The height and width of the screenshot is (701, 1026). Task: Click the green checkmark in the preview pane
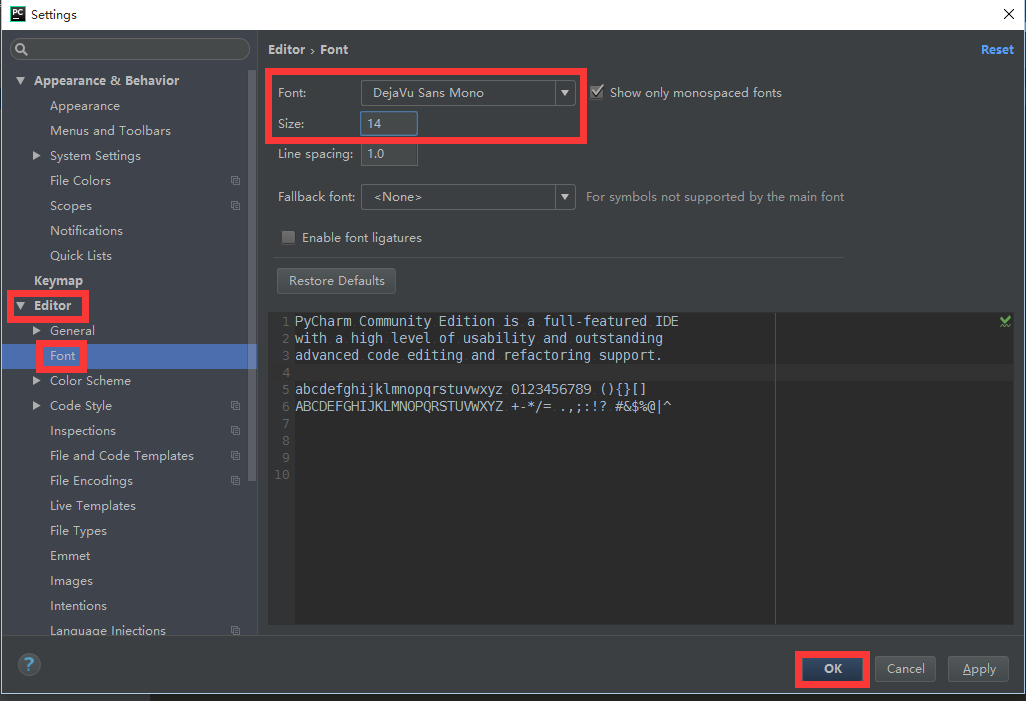pyautogui.click(x=1005, y=321)
